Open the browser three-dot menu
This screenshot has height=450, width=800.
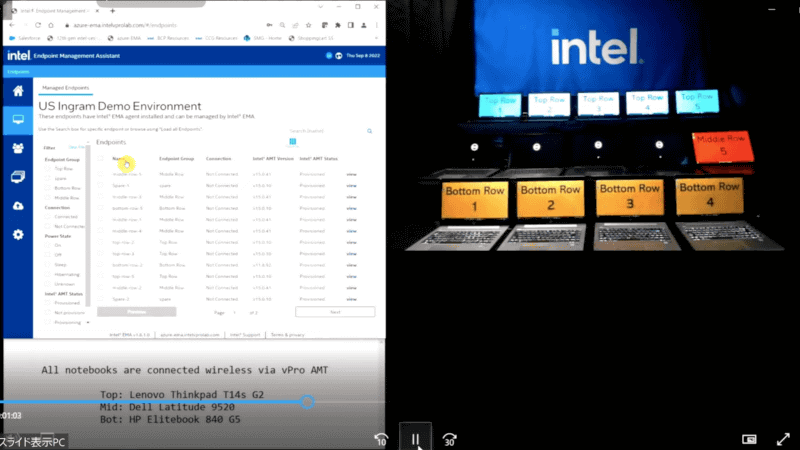(x=377, y=25)
